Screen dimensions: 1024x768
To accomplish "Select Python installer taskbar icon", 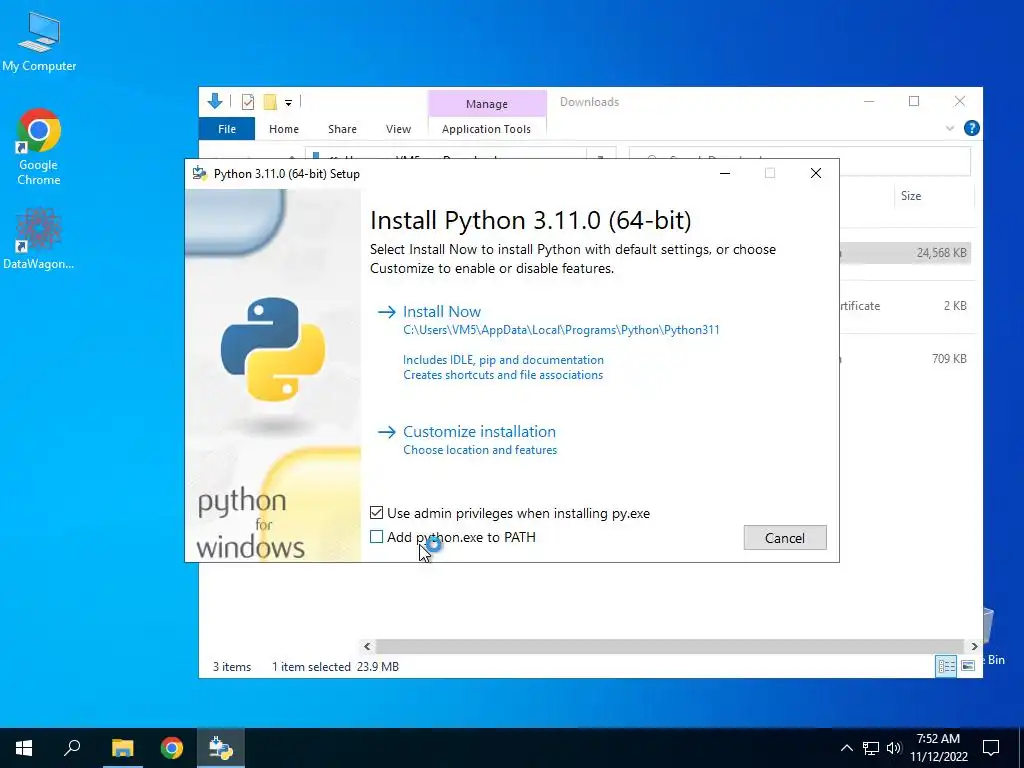I will point(221,748).
